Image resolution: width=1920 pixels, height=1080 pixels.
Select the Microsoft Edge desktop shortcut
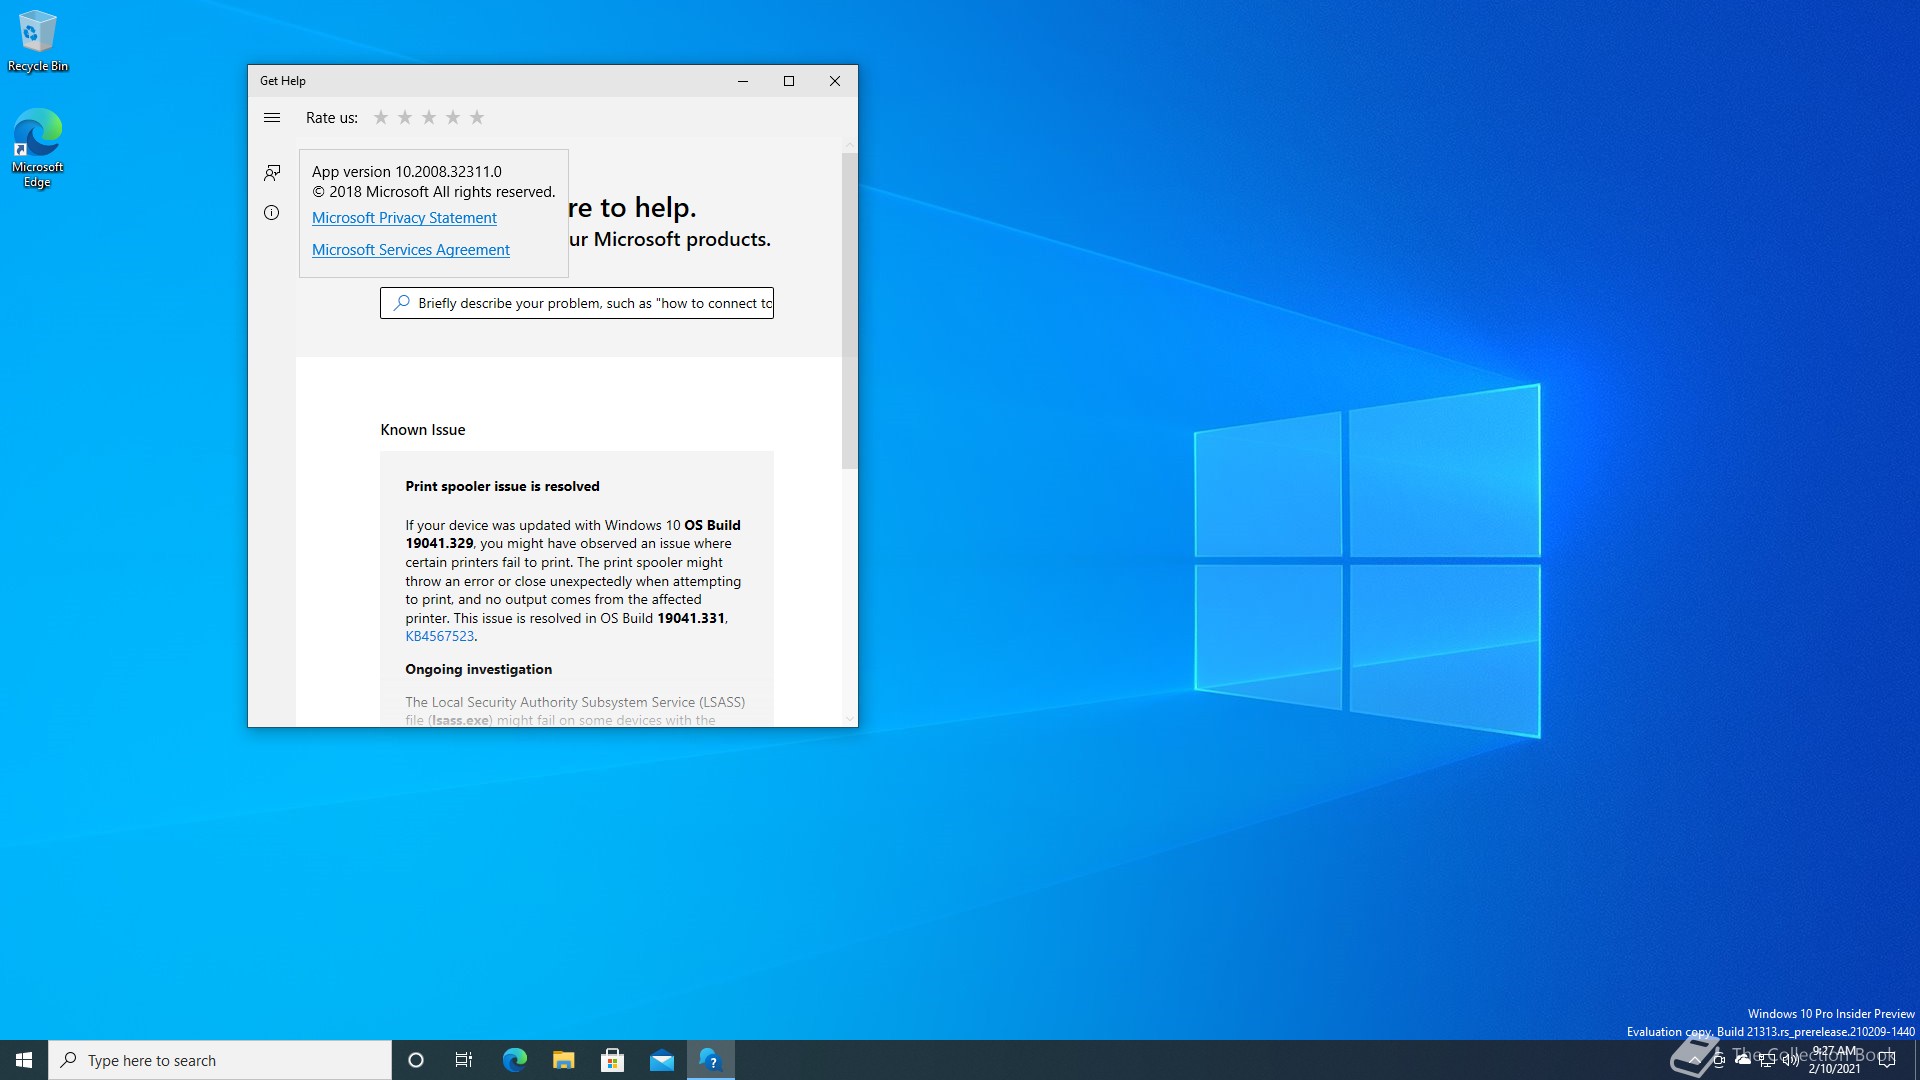coord(38,148)
